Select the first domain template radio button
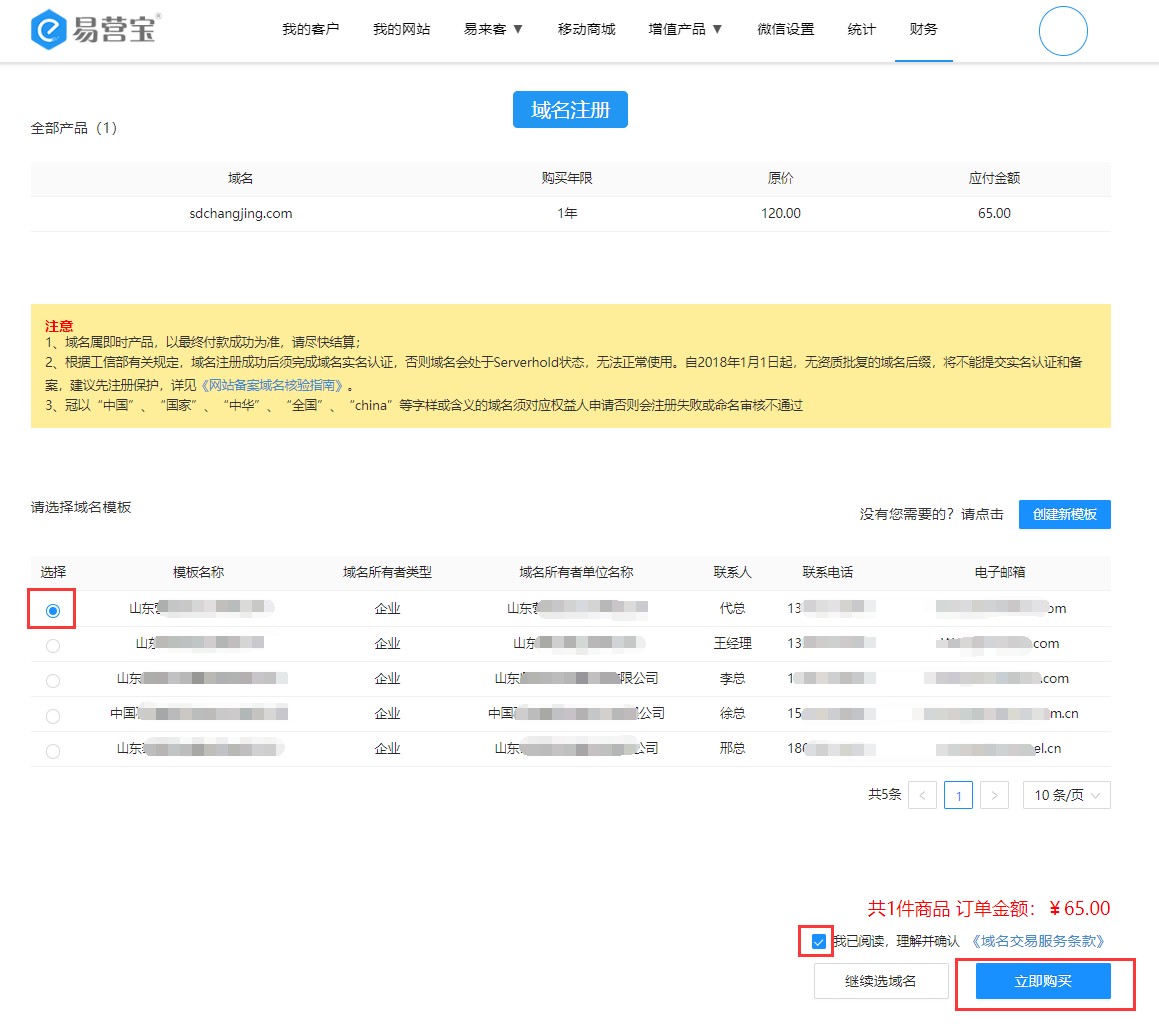 (53, 610)
